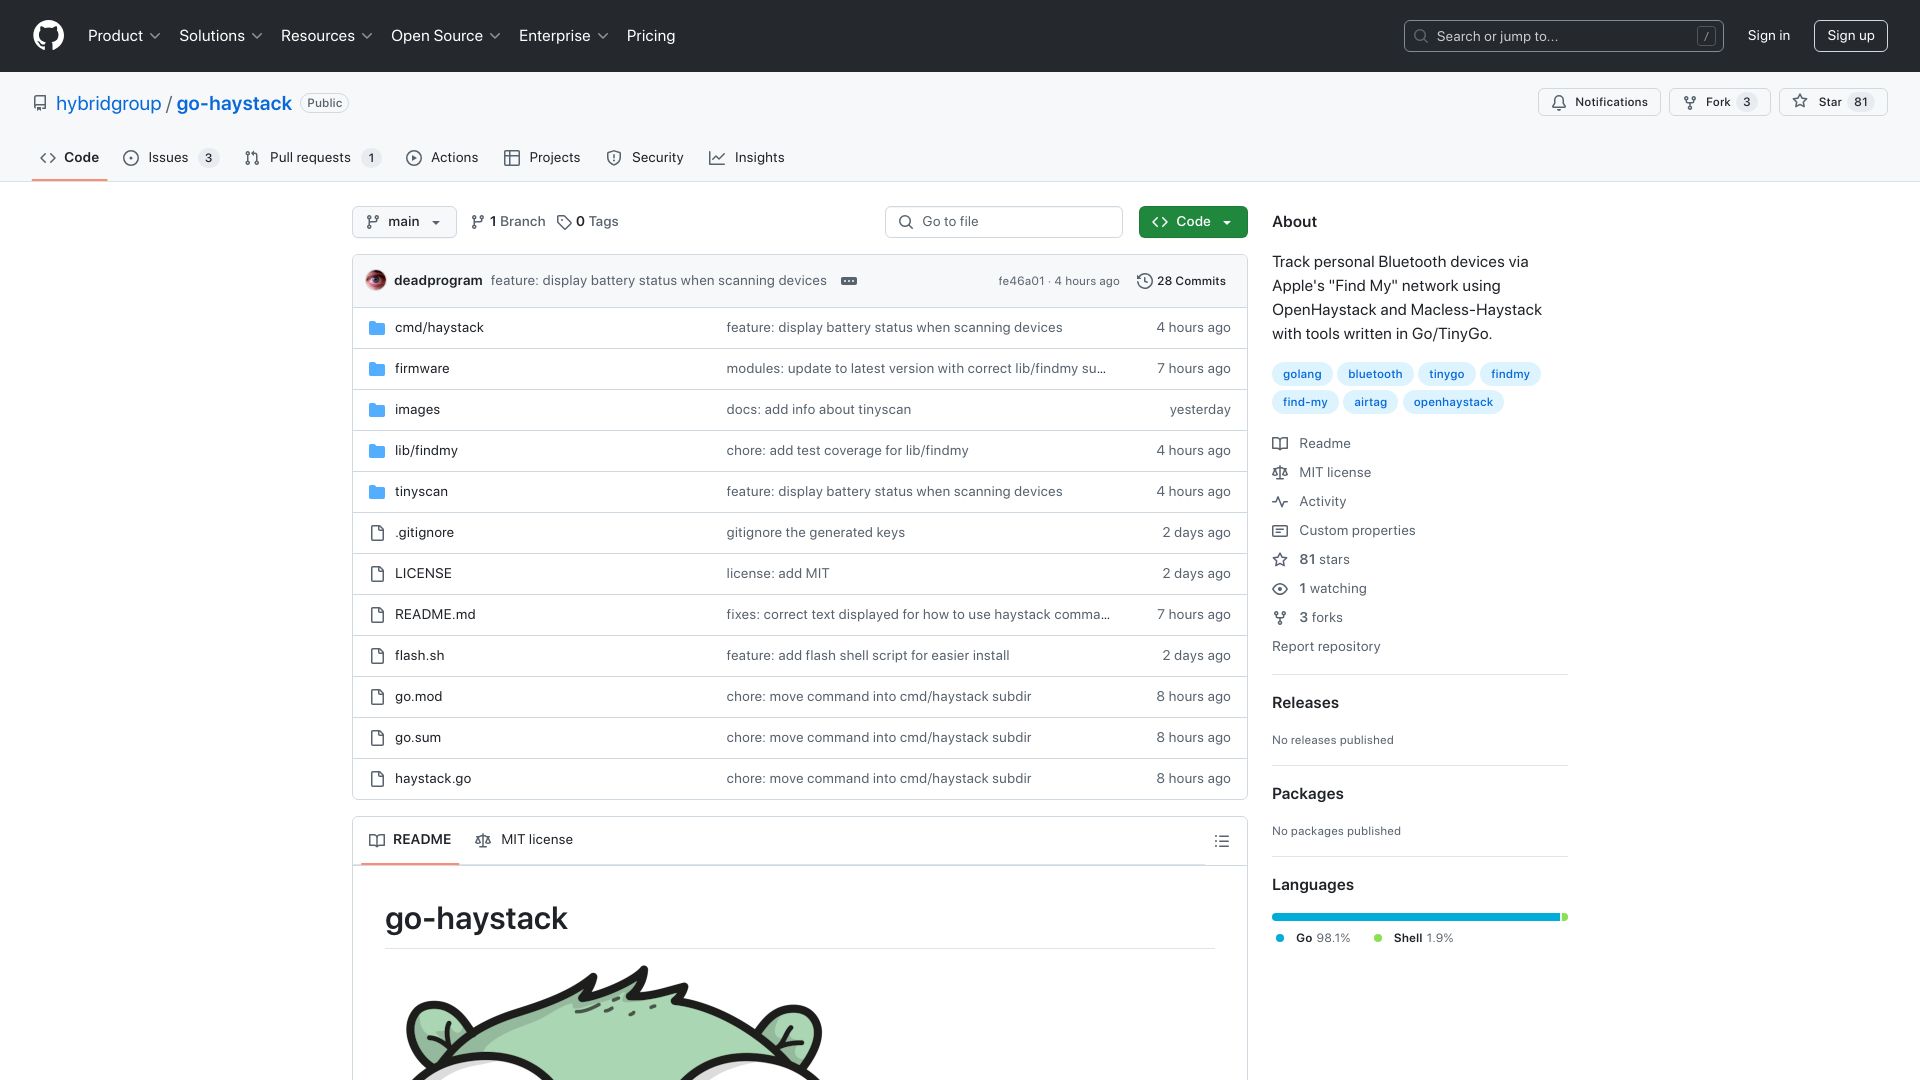
Task: Click the Custom properties note icon
Action: (1280, 531)
